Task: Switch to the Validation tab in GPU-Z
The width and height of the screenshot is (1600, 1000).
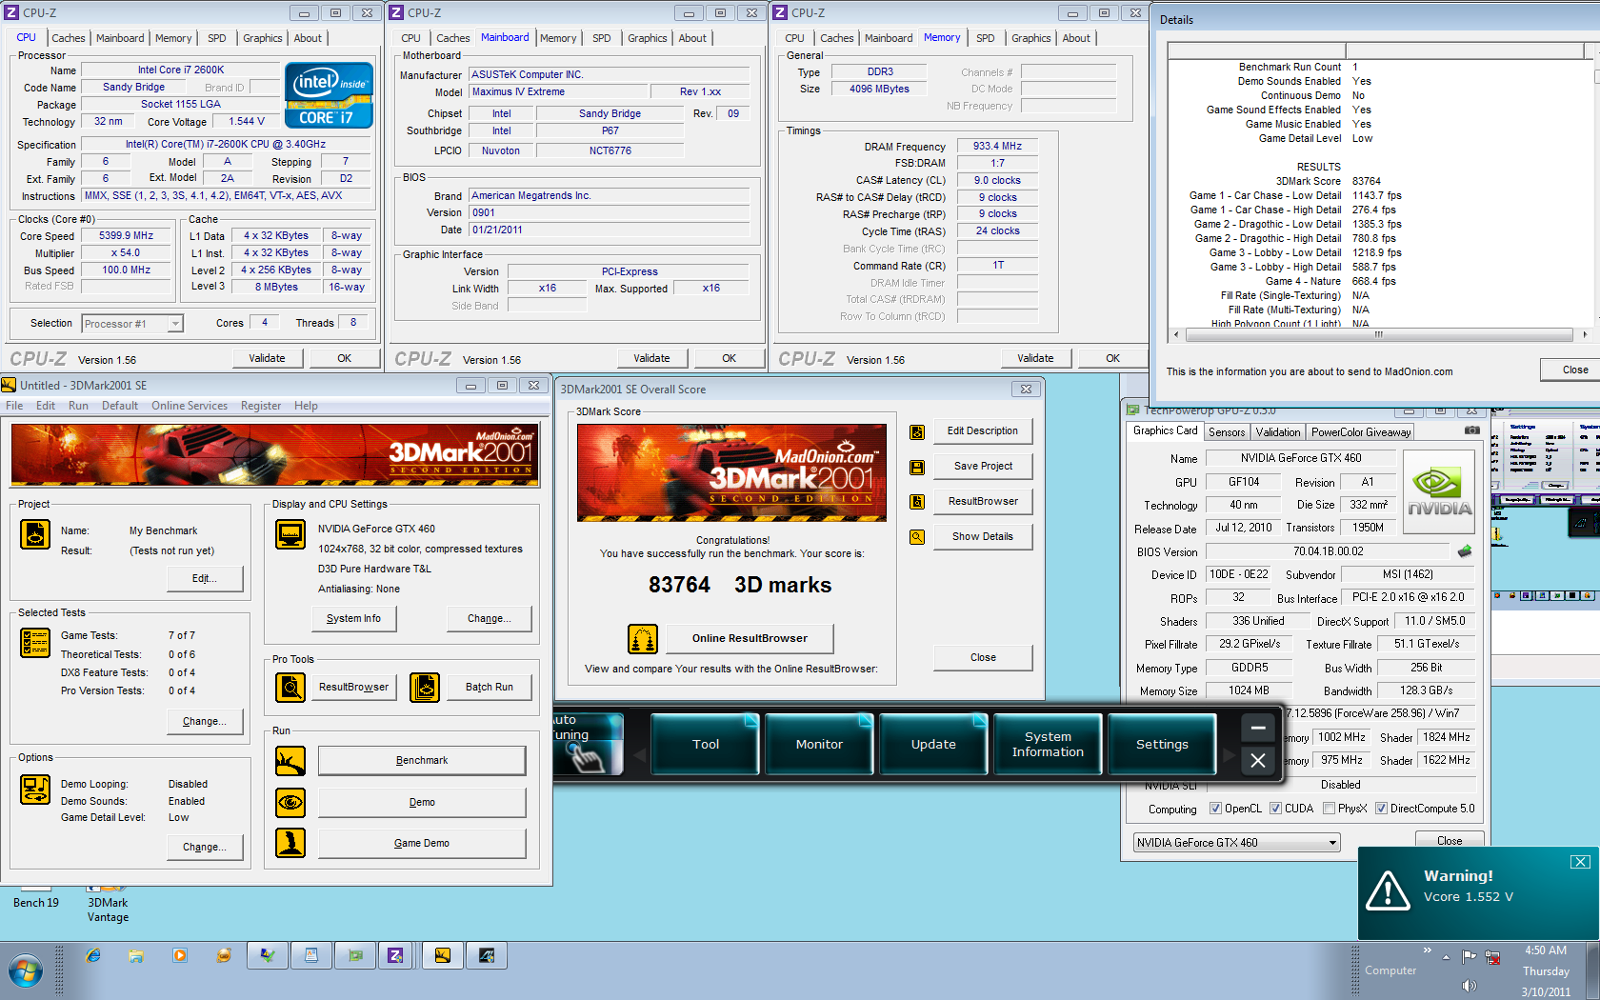Action: 1279,432
